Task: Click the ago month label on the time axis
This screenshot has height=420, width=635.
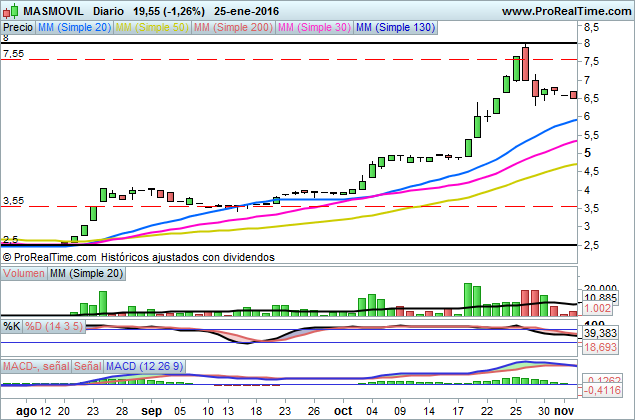Action: 26,411
